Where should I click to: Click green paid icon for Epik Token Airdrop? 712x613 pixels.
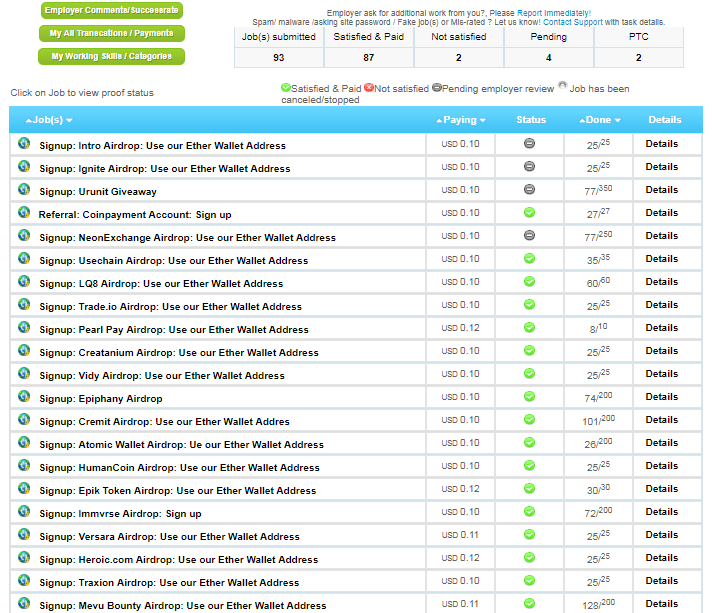coord(529,489)
